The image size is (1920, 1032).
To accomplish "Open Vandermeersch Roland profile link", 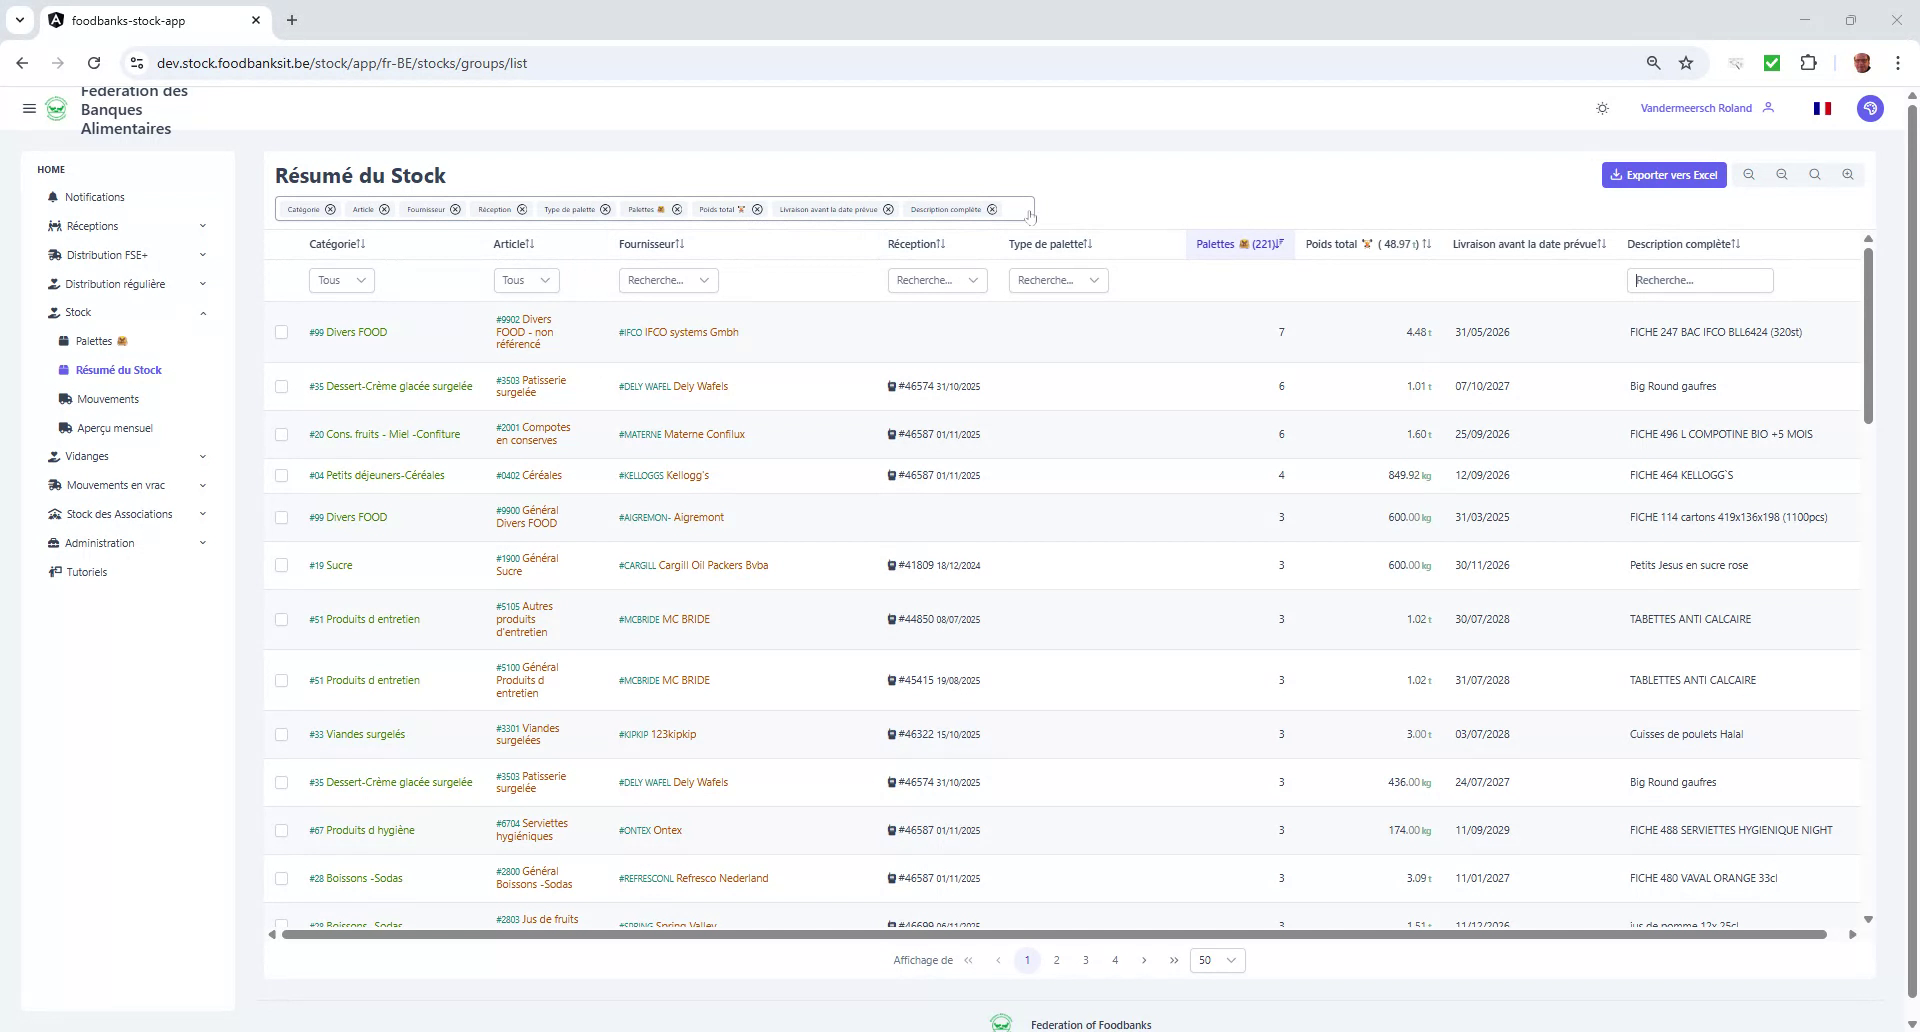I will (x=1696, y=108).
